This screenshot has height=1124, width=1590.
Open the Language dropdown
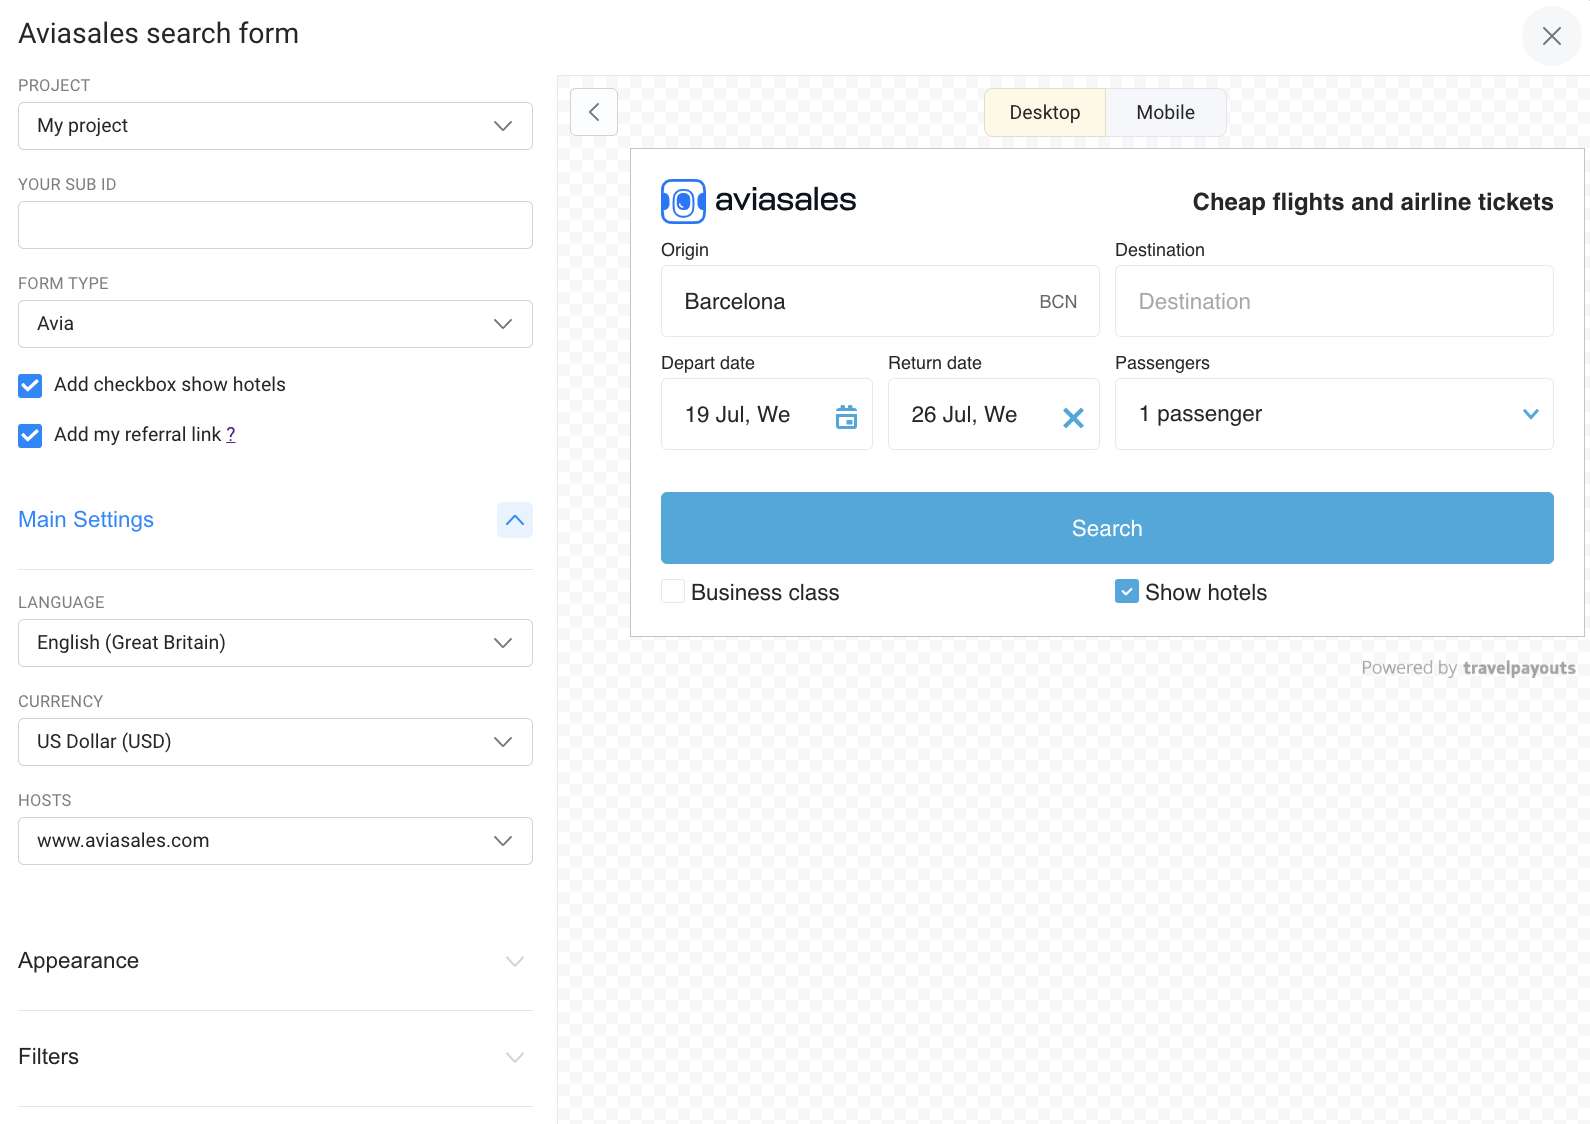point(275,643)
